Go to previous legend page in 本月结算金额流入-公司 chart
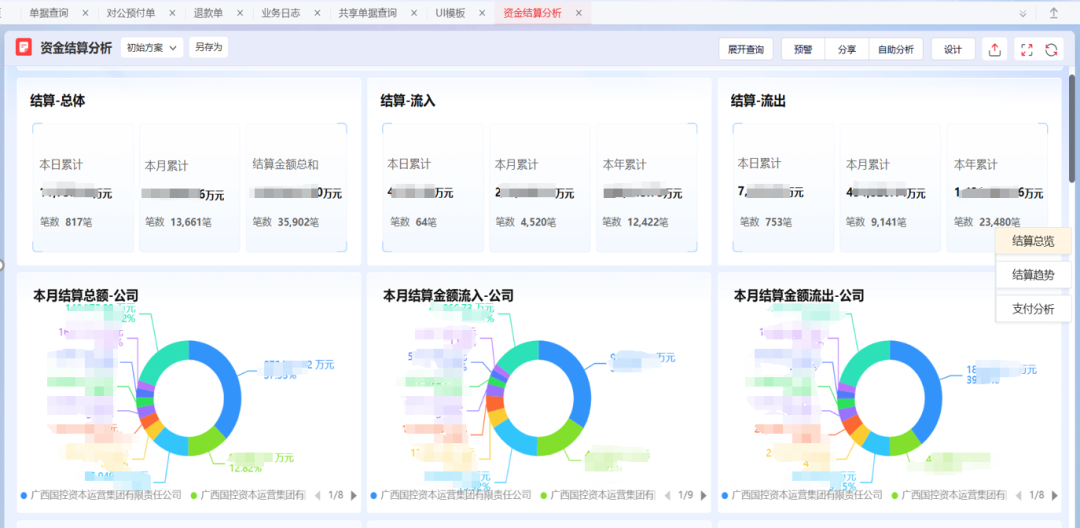This screenshot has width=1080, height=528. pos(667,495)
